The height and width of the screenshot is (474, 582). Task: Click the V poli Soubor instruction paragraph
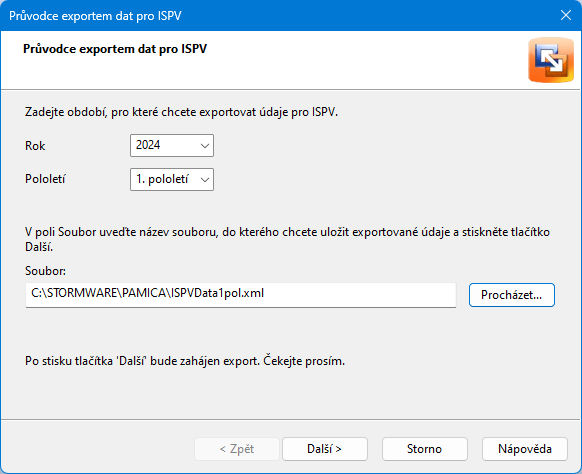coord(287,239)
